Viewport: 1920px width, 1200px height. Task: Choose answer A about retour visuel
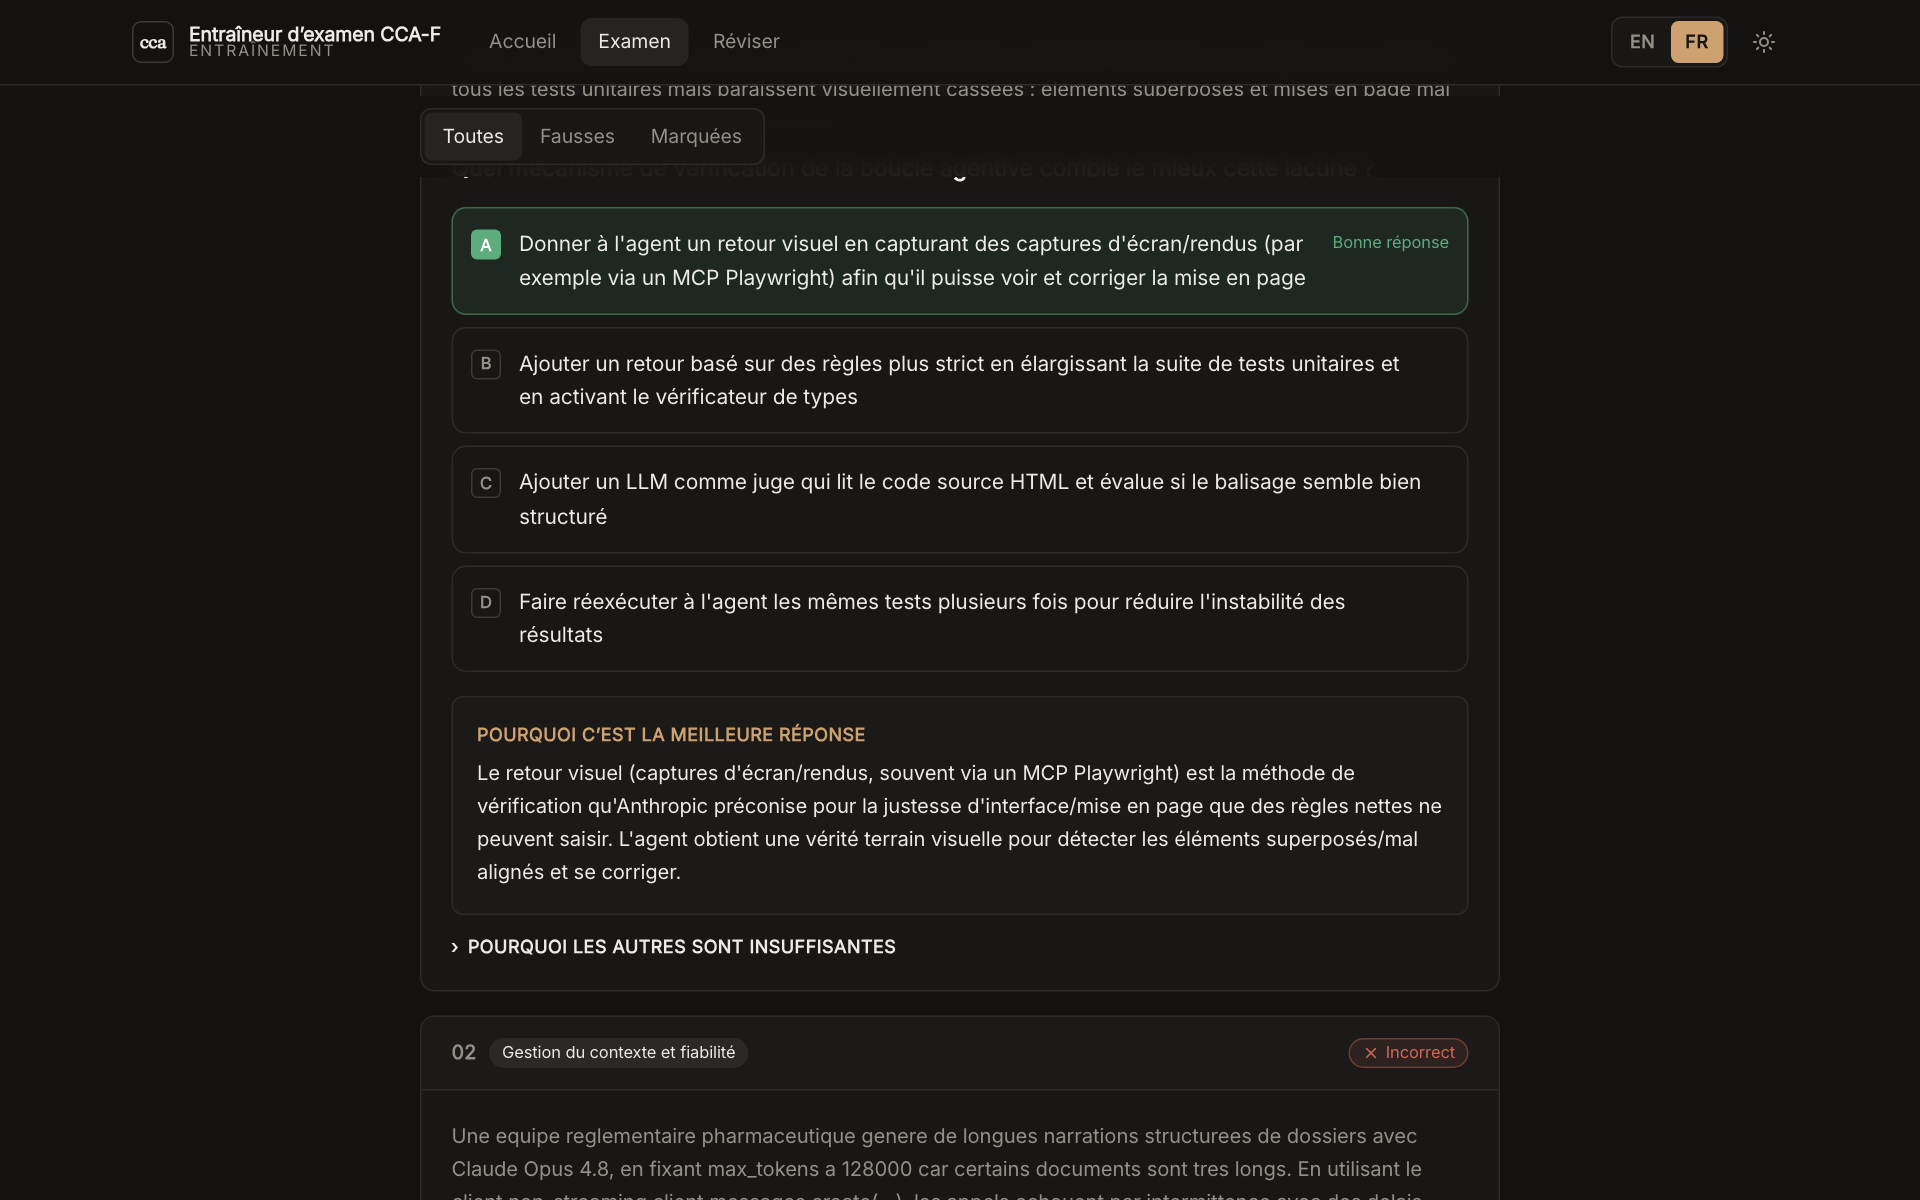coord(960,261)
